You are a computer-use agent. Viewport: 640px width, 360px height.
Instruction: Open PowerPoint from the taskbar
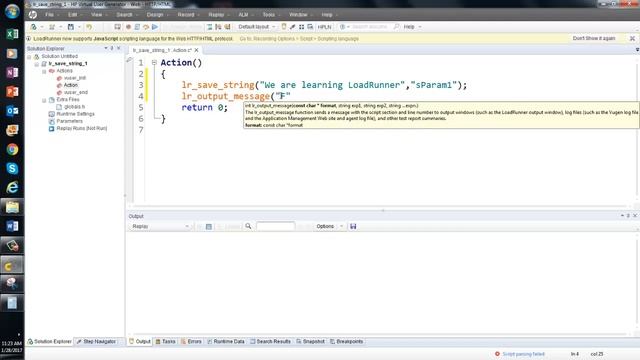tap(12, 91)
